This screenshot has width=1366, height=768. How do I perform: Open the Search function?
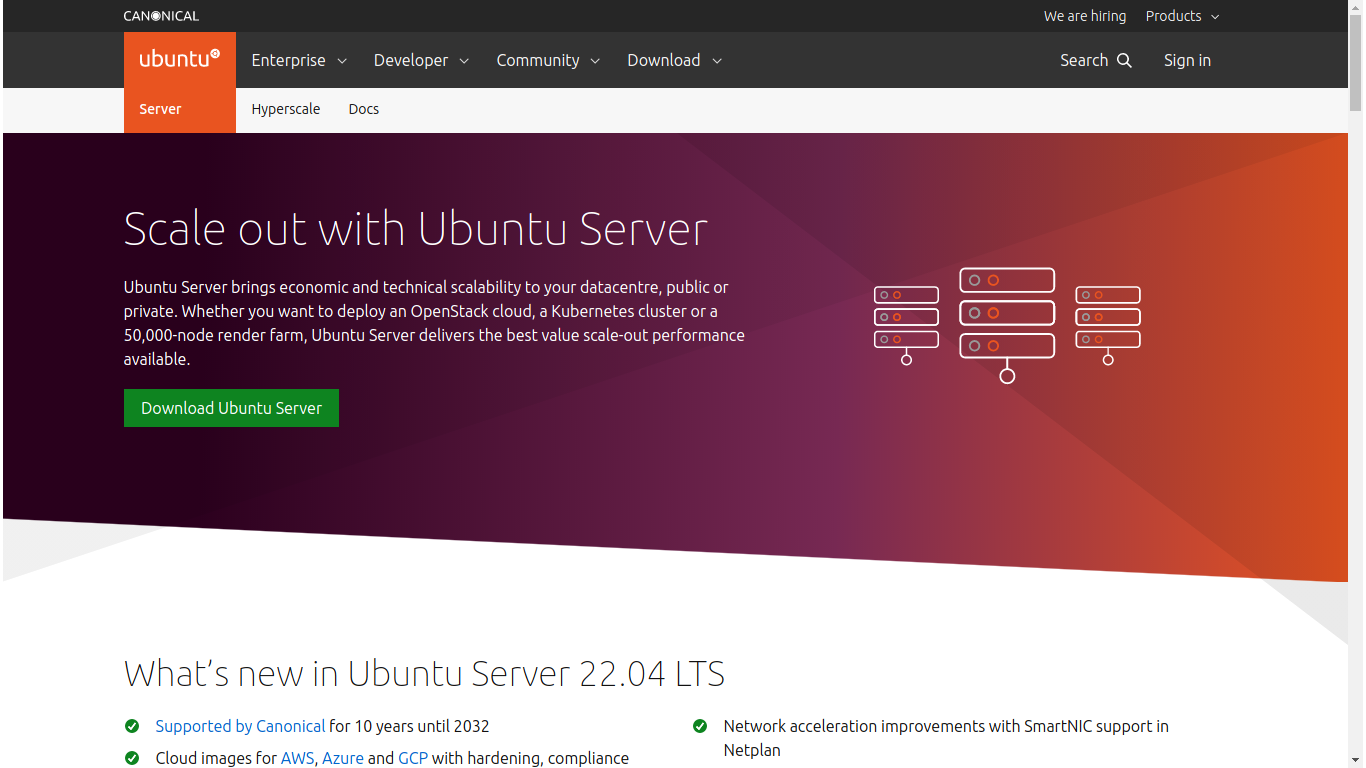click(x=1095, y=60)
